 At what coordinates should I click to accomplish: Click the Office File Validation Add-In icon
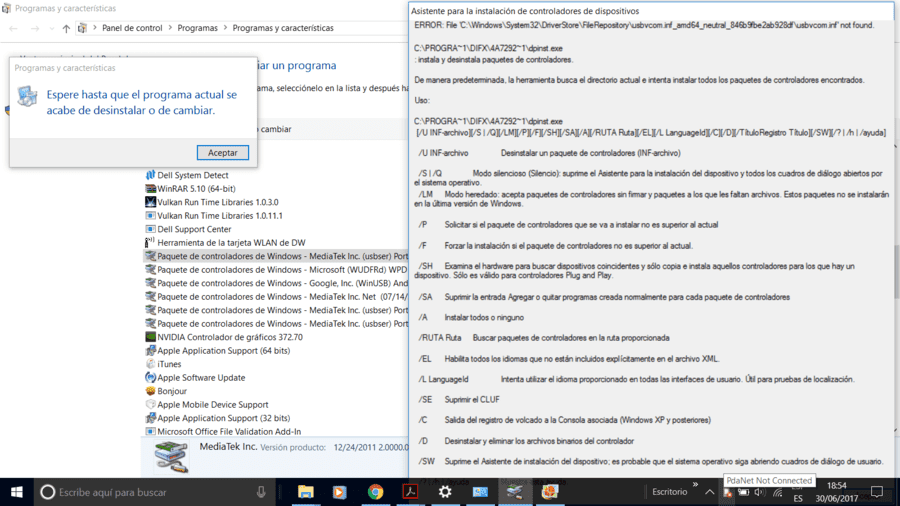pos(150,431)
